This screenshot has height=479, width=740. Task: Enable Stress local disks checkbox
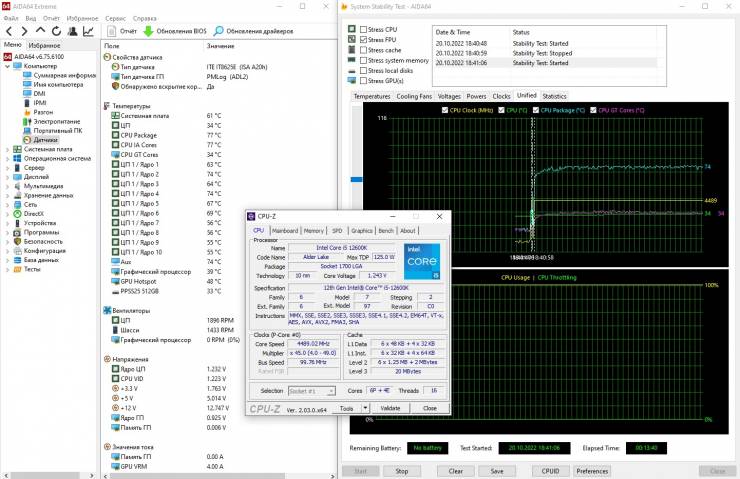(363, 70)
